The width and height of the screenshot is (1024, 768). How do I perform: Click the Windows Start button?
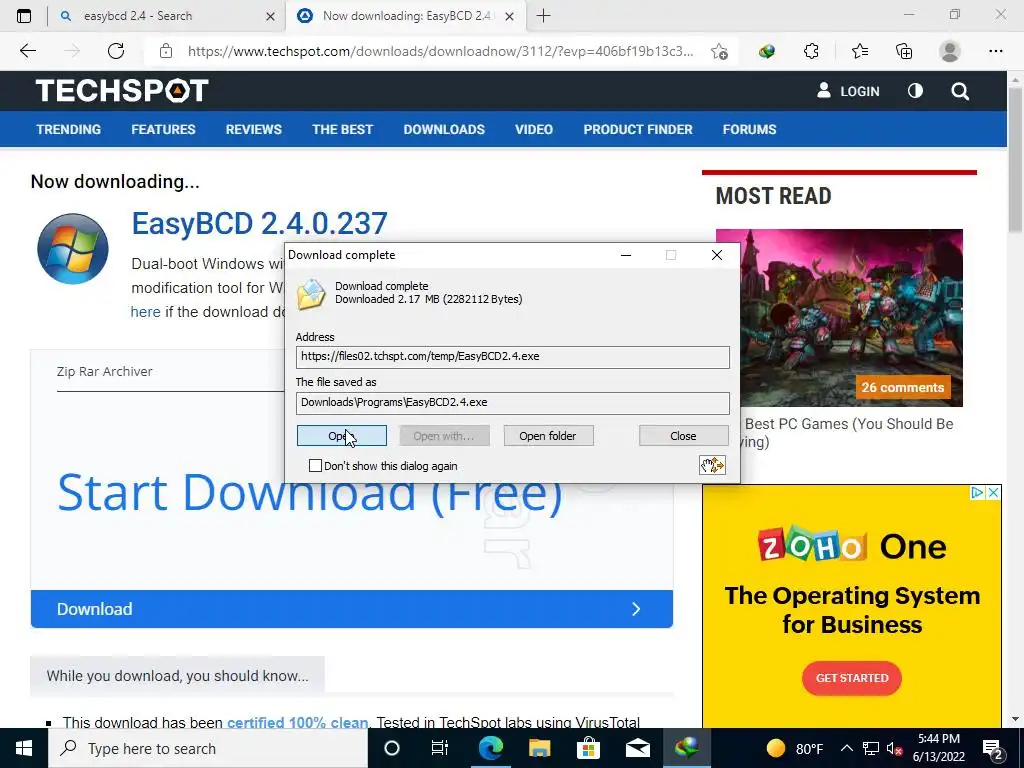click(x=24, y=748)
